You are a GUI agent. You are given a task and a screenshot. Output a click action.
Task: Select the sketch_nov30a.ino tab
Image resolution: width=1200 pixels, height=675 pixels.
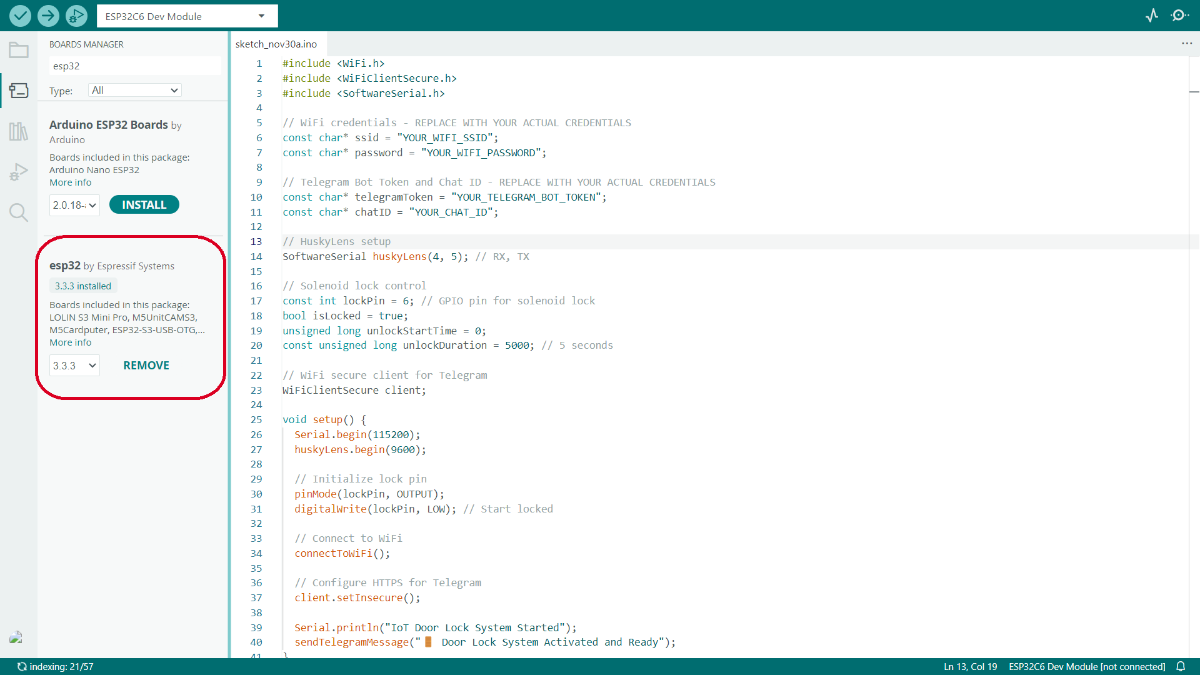275,45
